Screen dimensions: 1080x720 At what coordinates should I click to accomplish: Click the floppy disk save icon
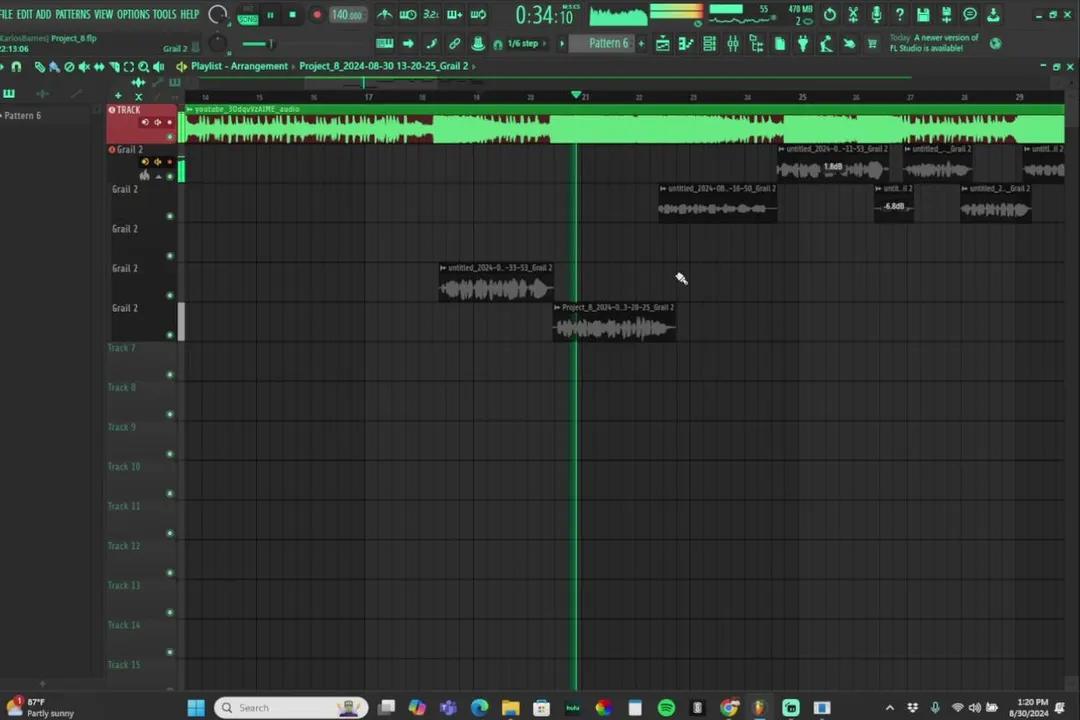(922, 15)
